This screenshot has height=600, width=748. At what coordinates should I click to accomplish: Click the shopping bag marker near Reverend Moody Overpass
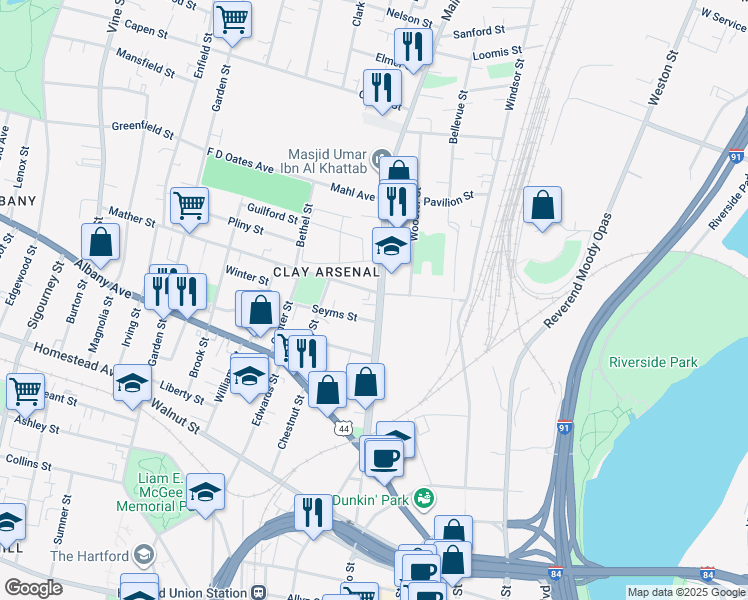542,205
